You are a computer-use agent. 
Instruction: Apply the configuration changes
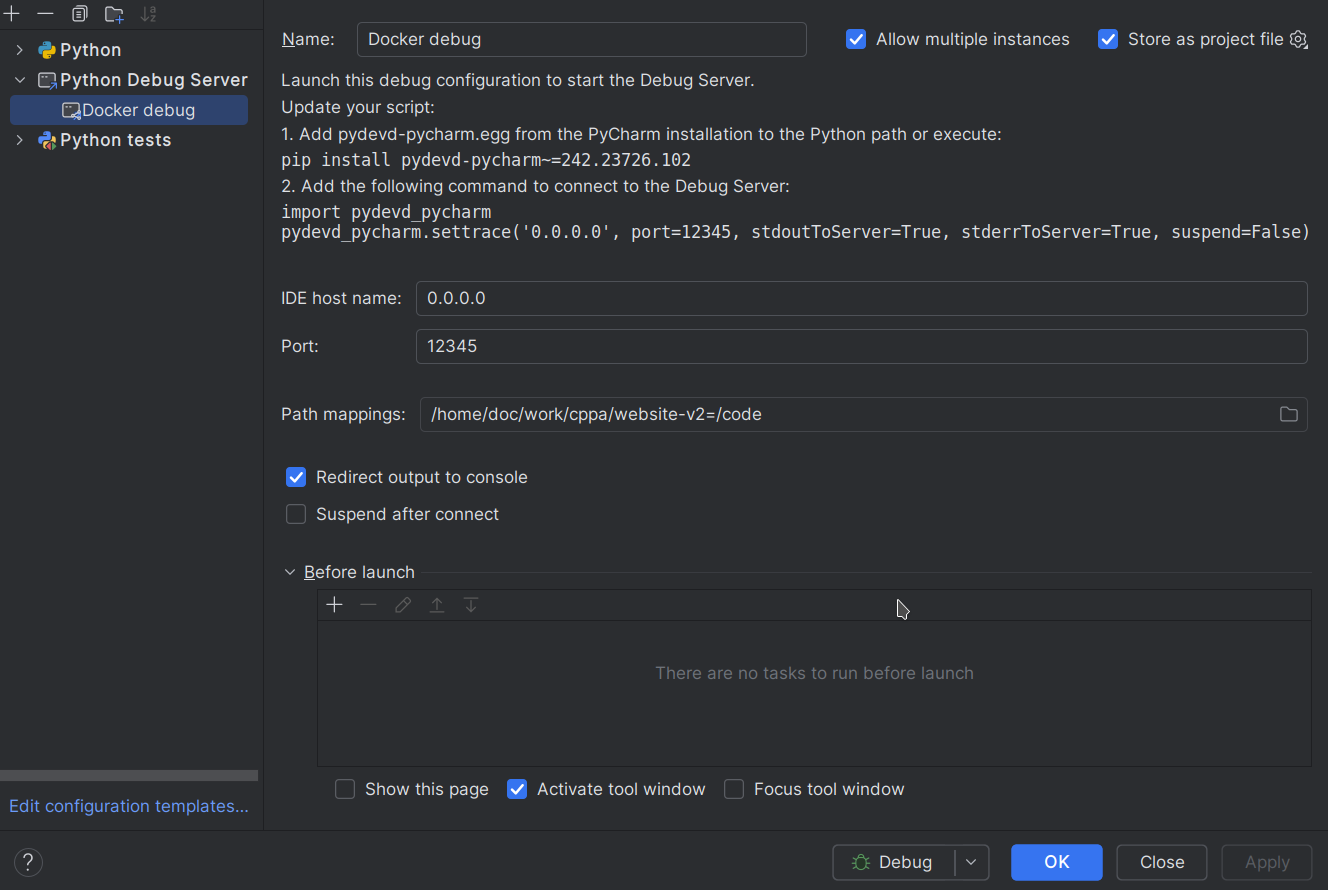pyautogui.click(x=1266, y=862)
